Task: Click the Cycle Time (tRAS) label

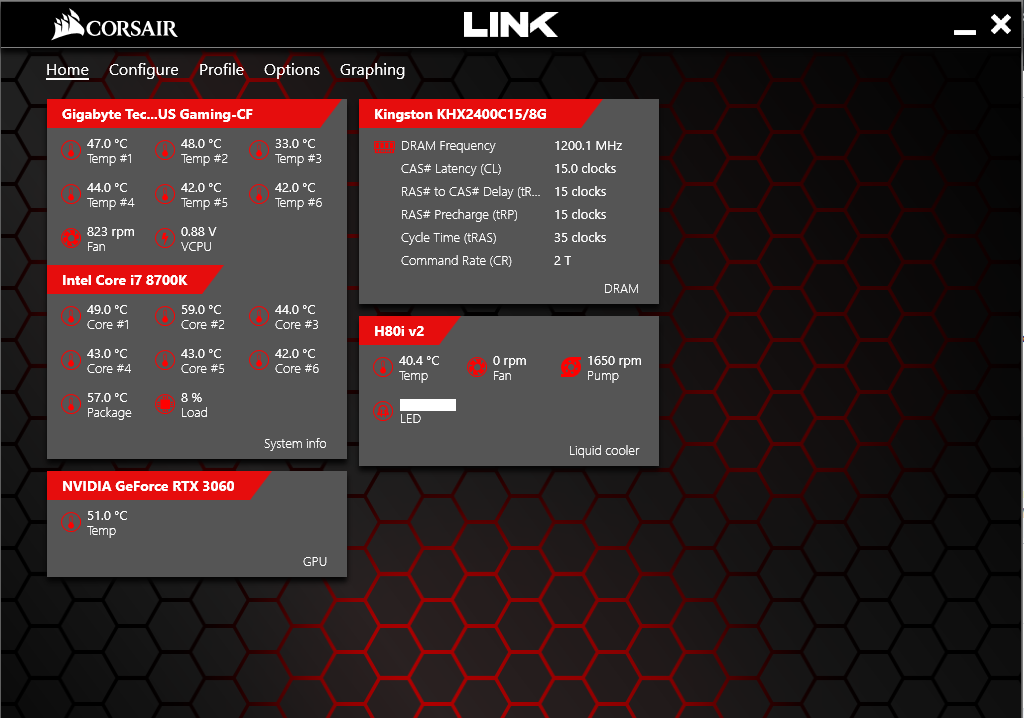Action: point(449,238)
